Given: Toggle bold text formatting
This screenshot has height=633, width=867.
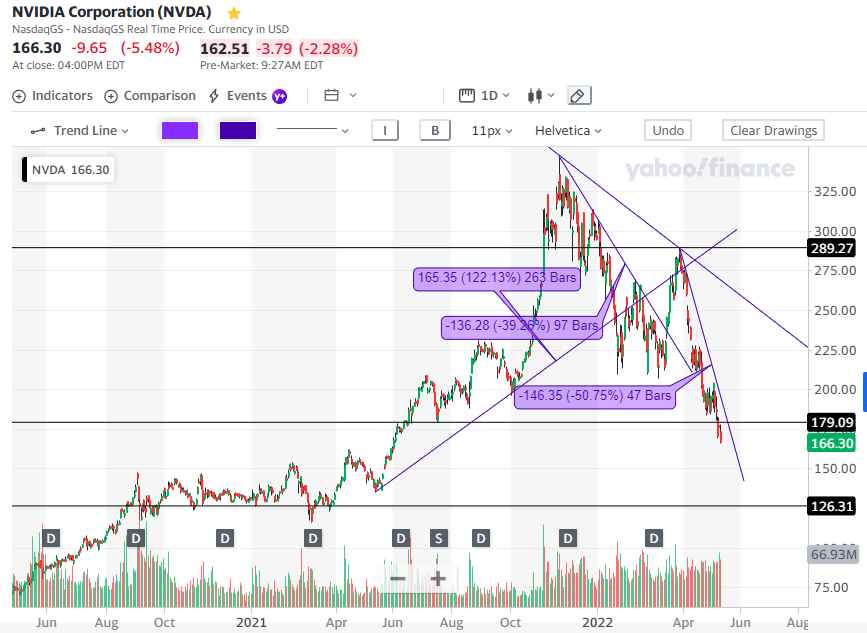Looking at the screenshot, I should (435, 130).
